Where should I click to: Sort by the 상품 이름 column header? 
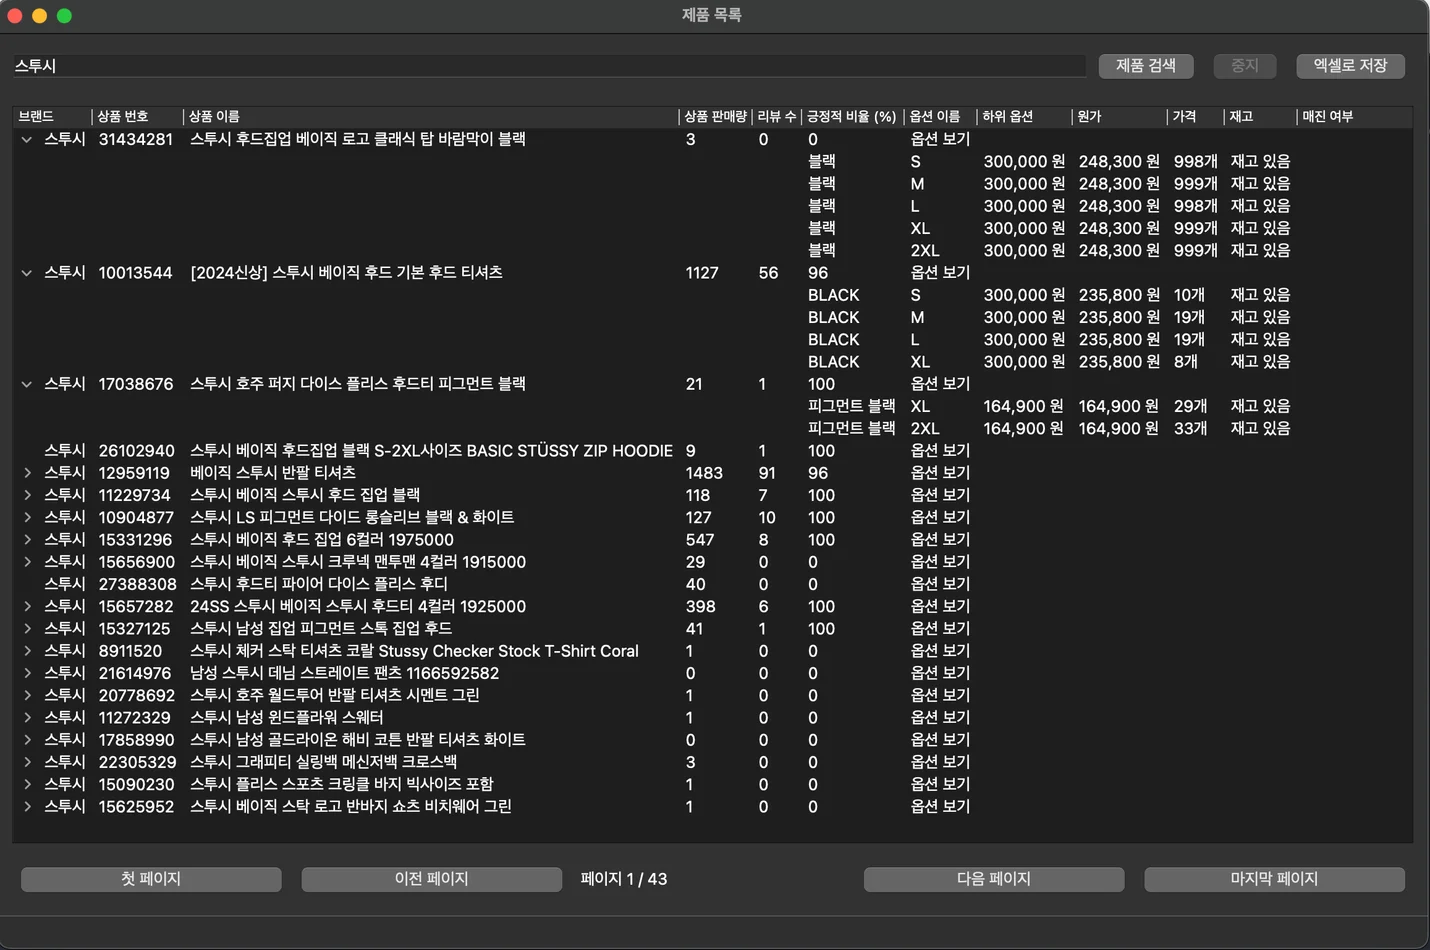coord(431,117)
